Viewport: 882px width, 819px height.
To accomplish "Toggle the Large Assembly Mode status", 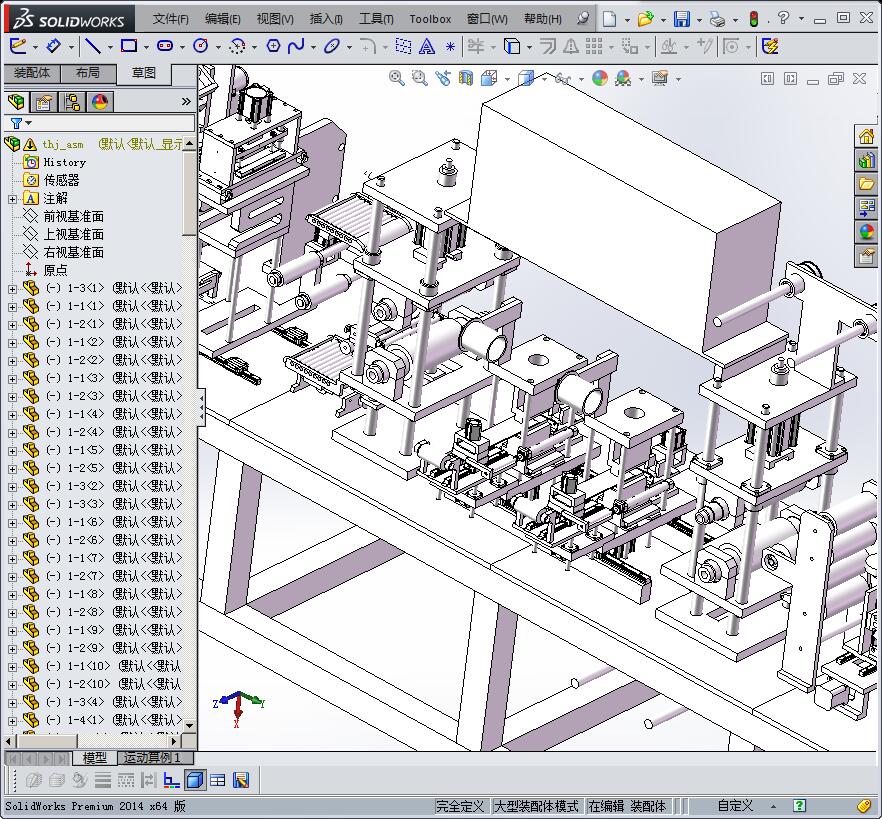I will tap(536, 806).
